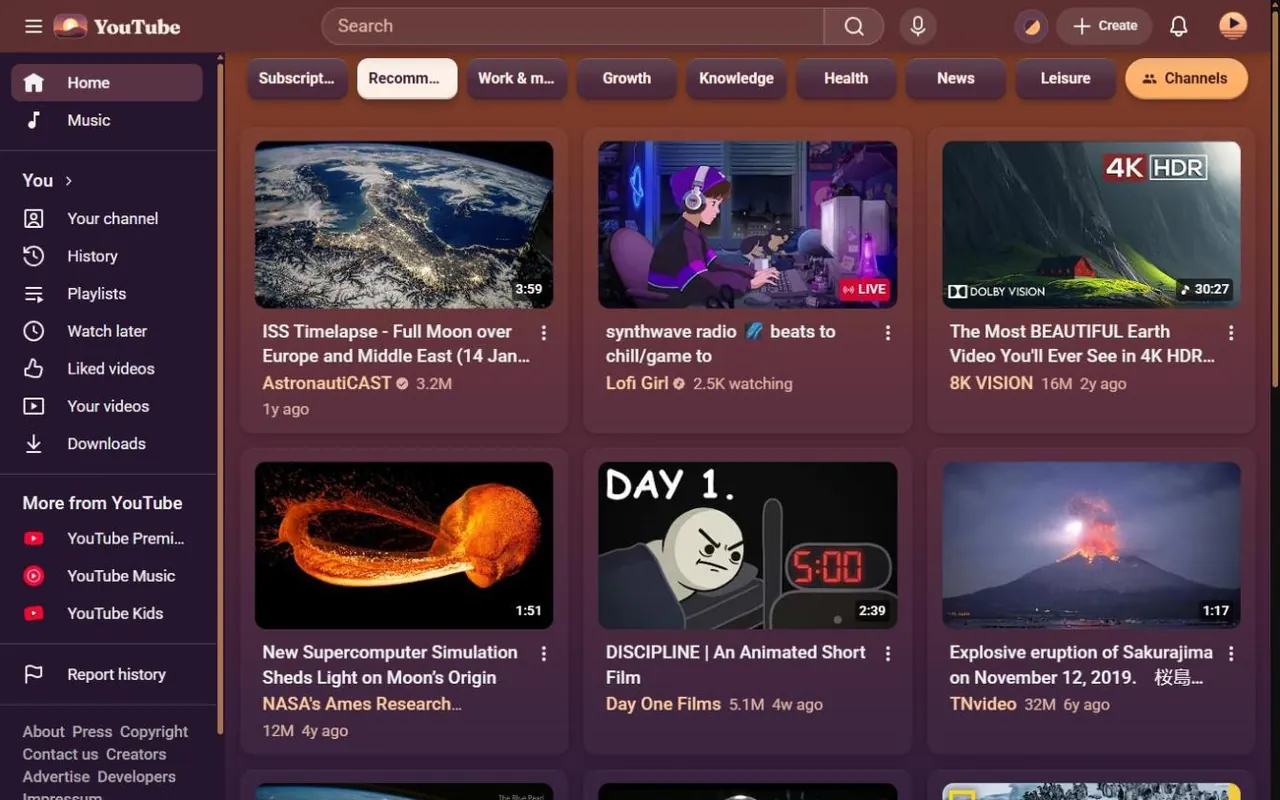This screenshot has height=800, width=1280.
Task: Click the Create button
Action: [x=1104, y=26]
